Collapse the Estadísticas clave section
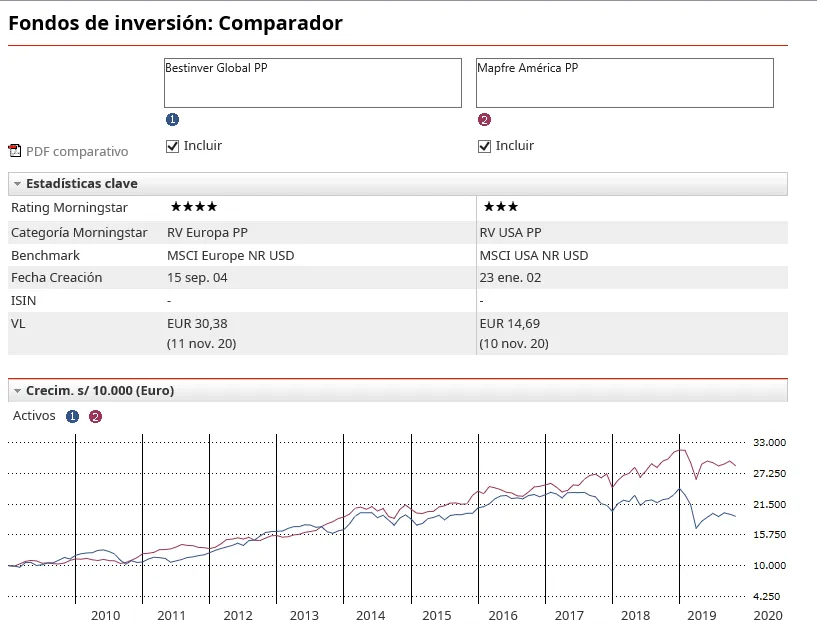 coord(18,184)
